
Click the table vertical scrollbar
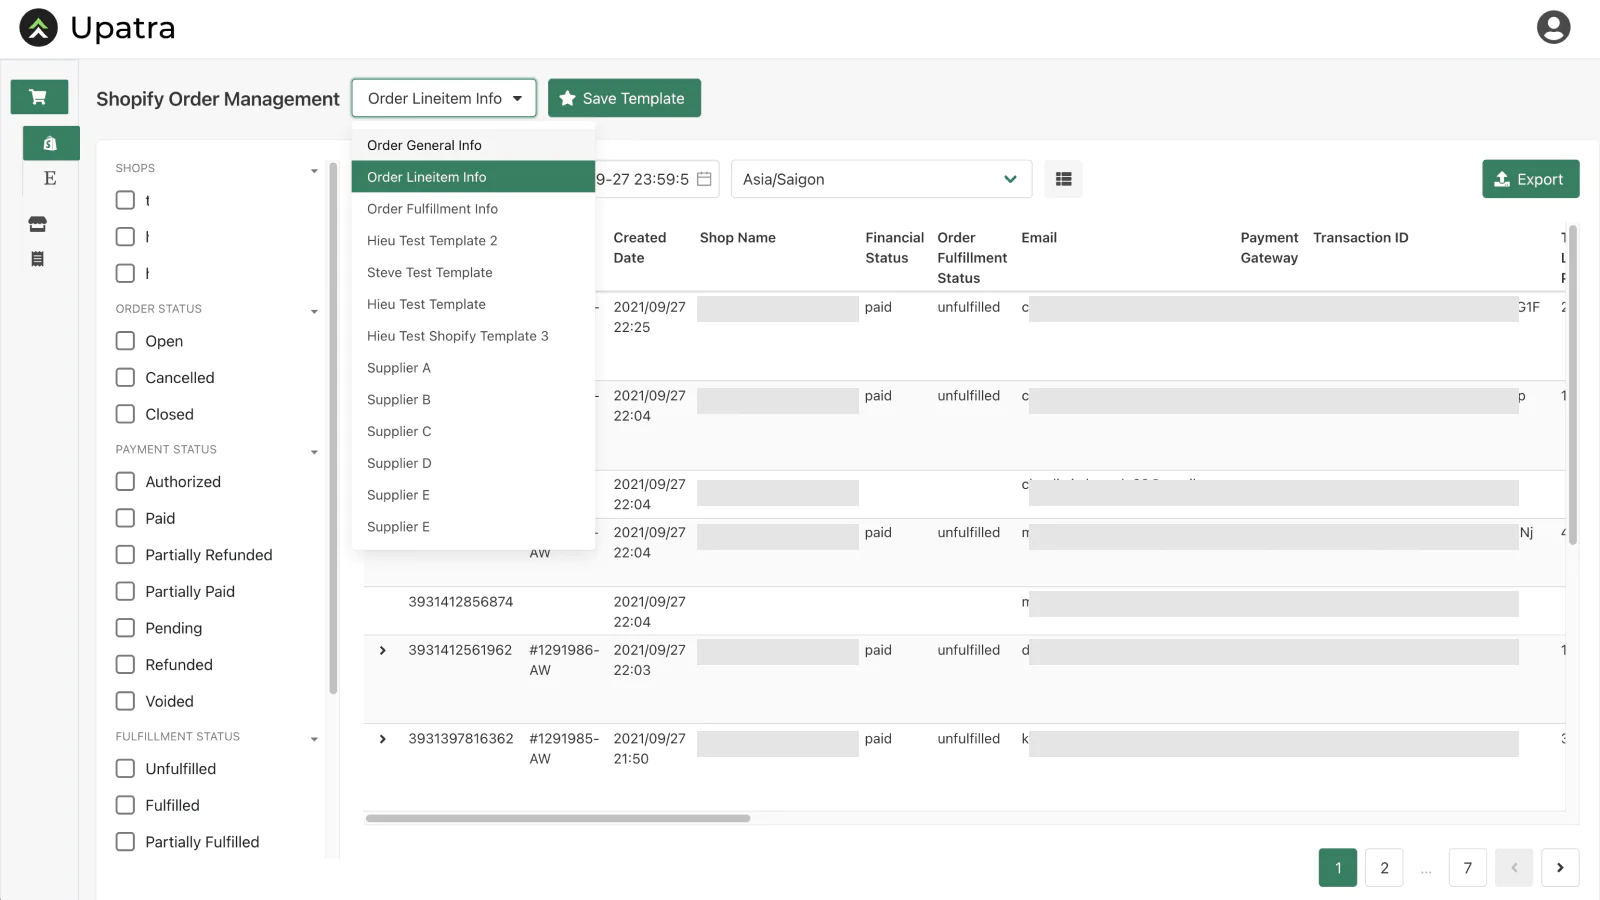point(1572,385)
